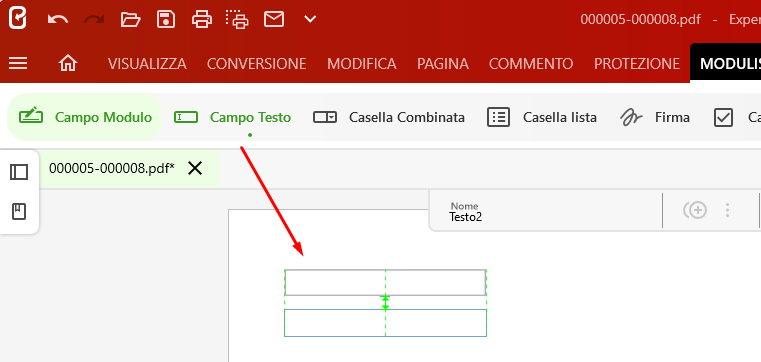This screenshot has width=761, height=362.
Task: Toggle the side panel icon
Action: point(19,172)
